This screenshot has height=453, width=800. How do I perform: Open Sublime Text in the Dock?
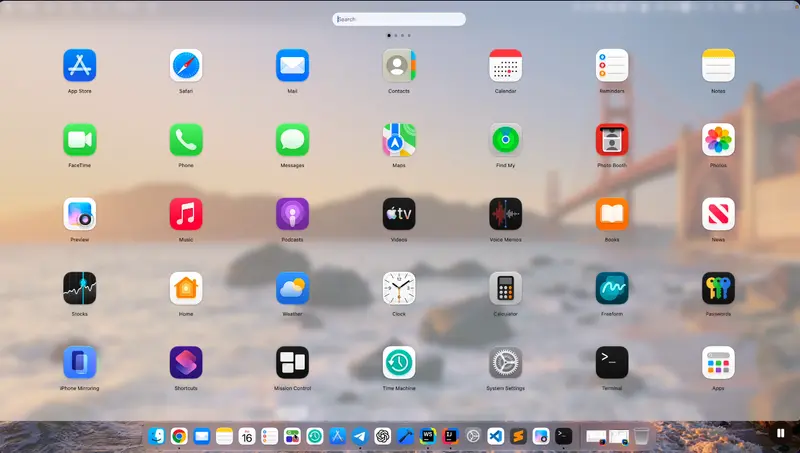[x=518, y=436]
